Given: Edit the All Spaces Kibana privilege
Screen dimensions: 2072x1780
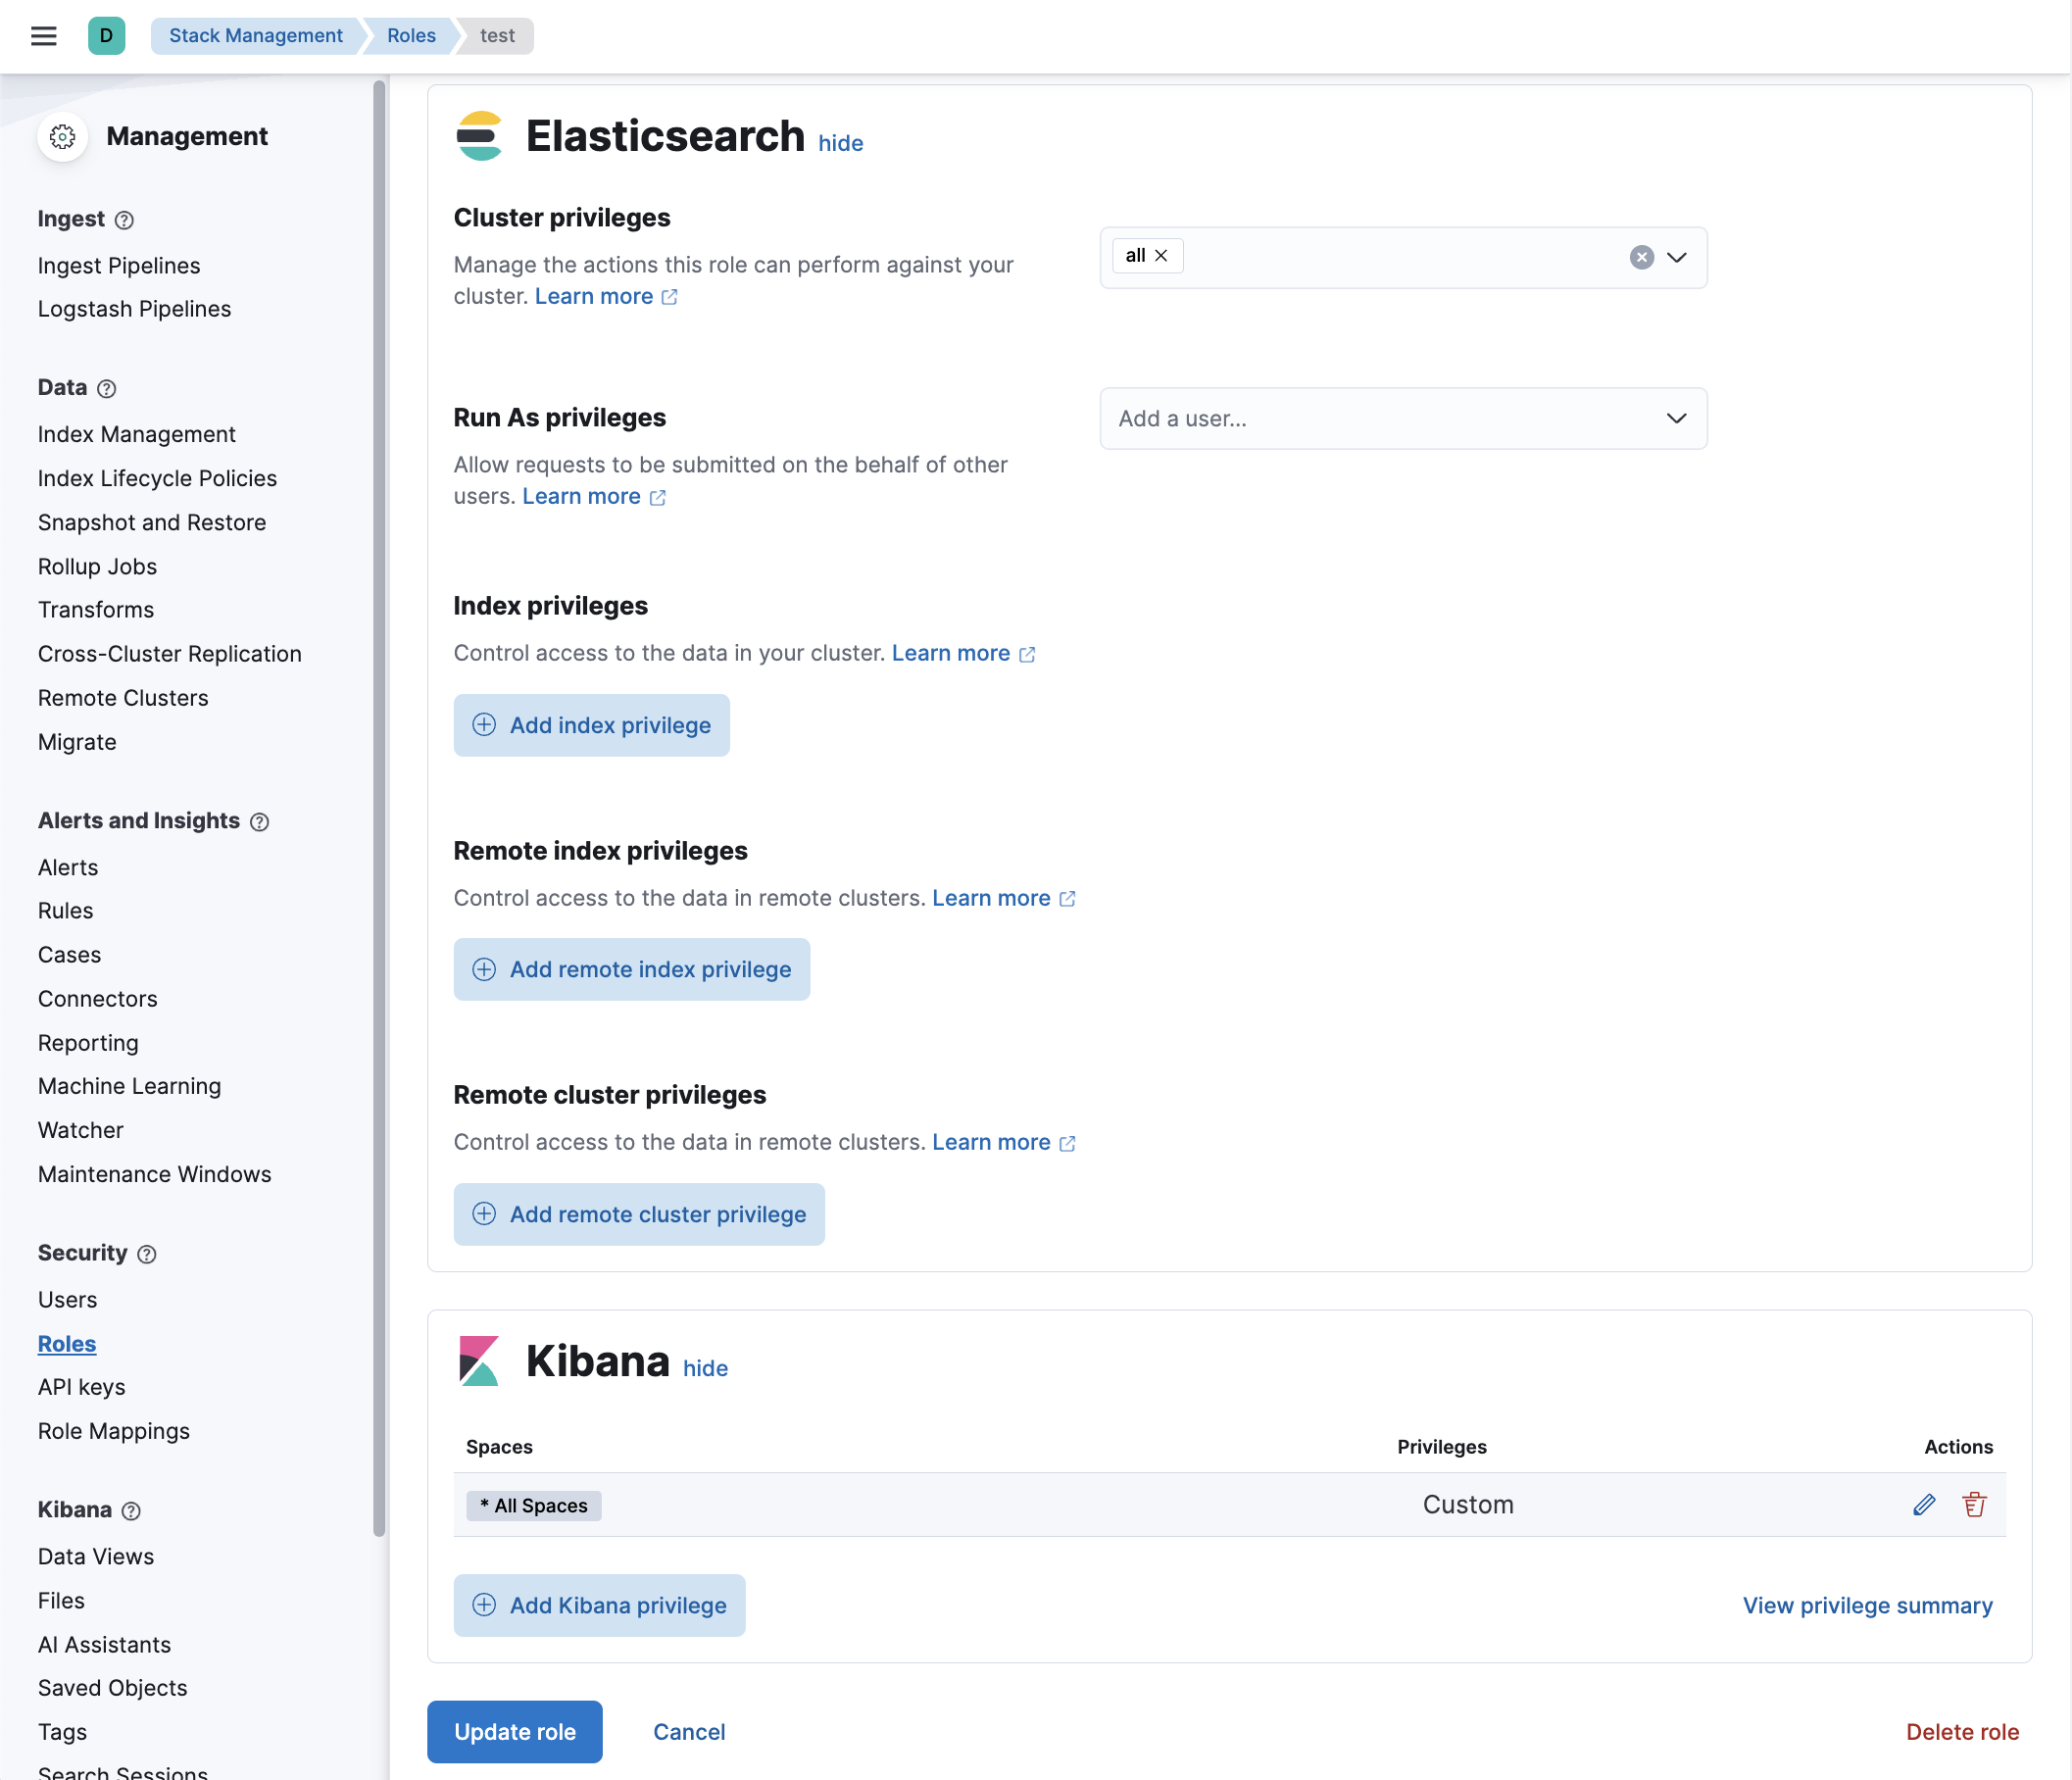Looking at the screenshot, I should click(x=1923, y=1505).
